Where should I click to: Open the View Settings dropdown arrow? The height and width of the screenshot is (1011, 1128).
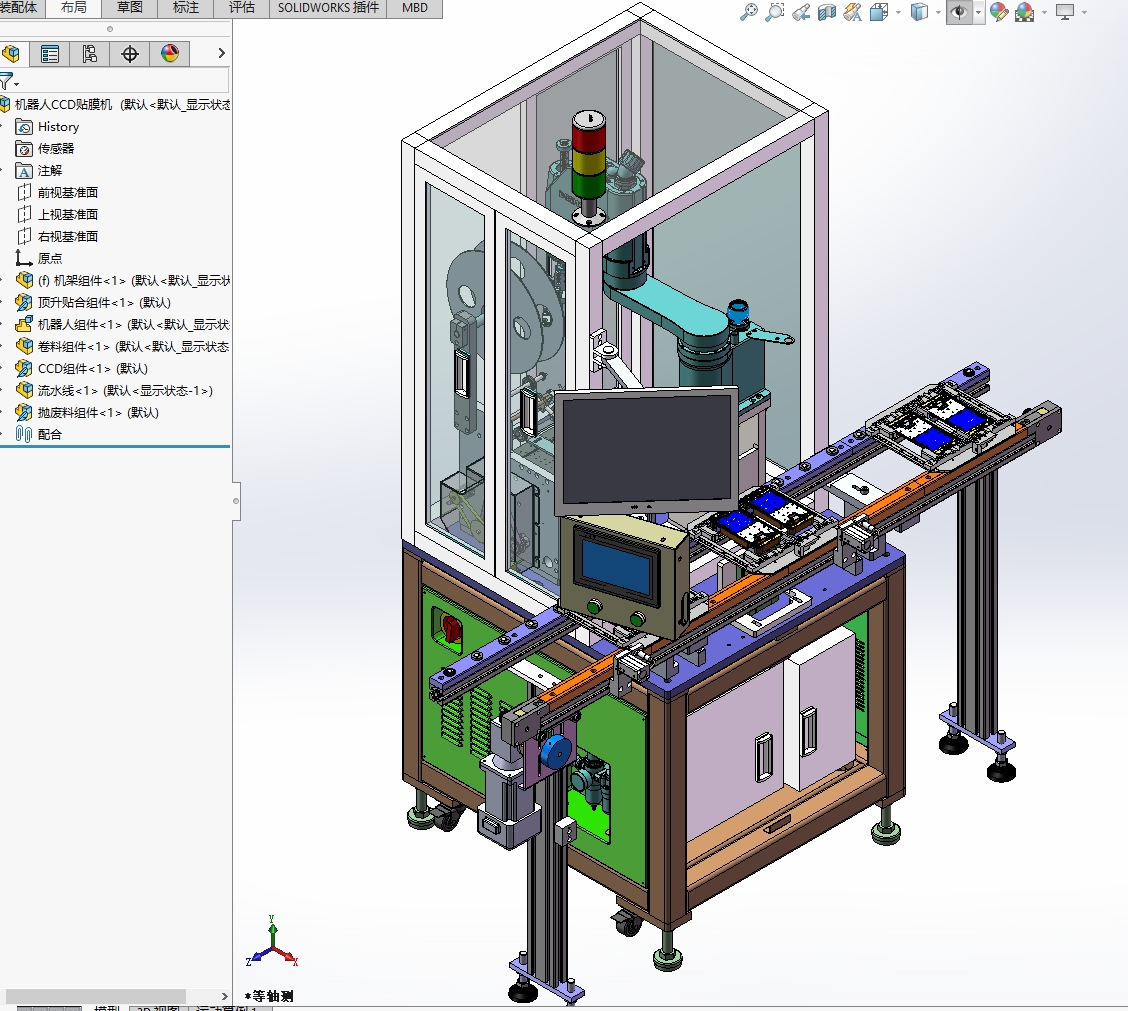click(1084, 12)
